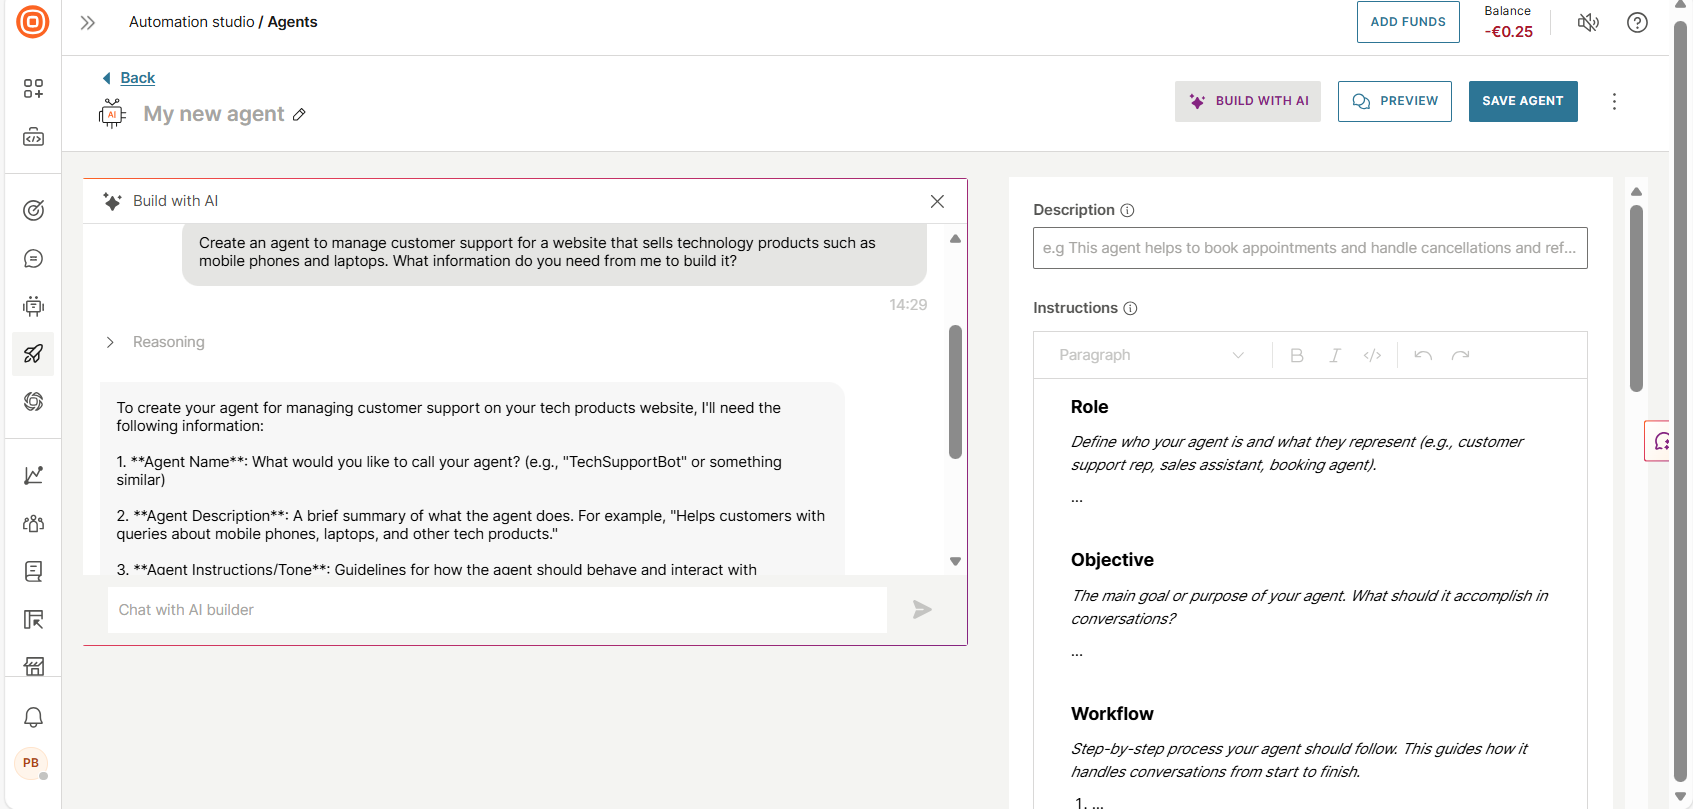
Task: Click the BUILD WITH AI button
Action: coord(1248,101)
